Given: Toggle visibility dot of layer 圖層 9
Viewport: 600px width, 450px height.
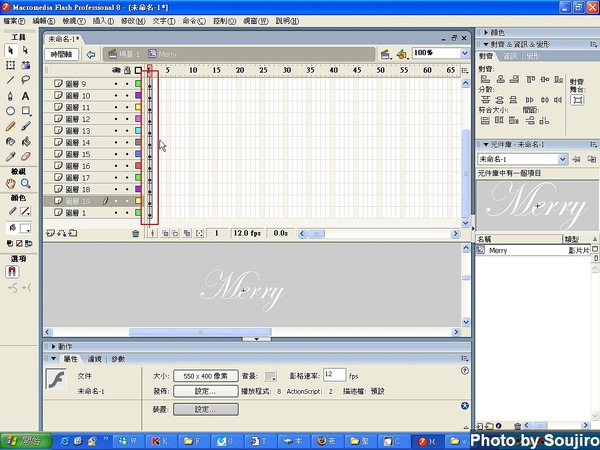Looking at the screenshot, I should pos(116,84).
